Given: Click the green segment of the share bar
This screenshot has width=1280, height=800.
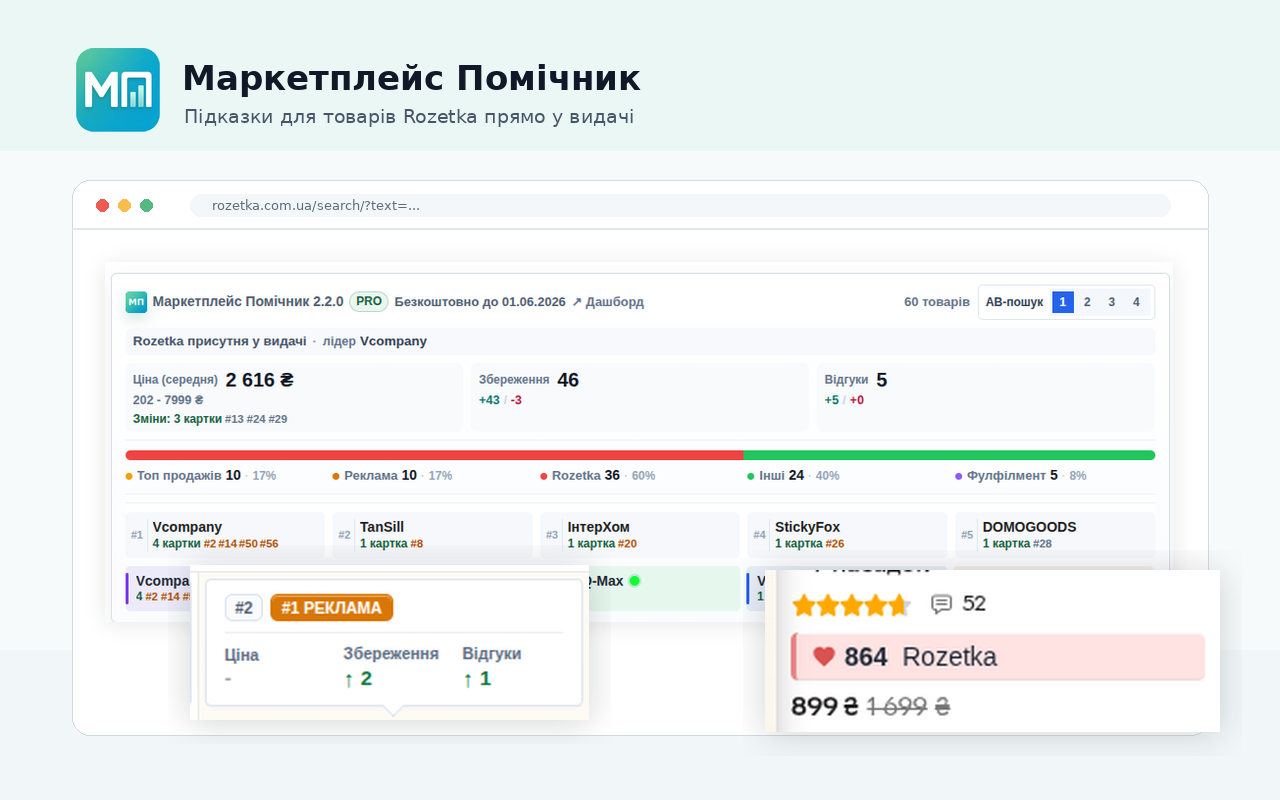Looking at the screenshot, I should [949, 455].
